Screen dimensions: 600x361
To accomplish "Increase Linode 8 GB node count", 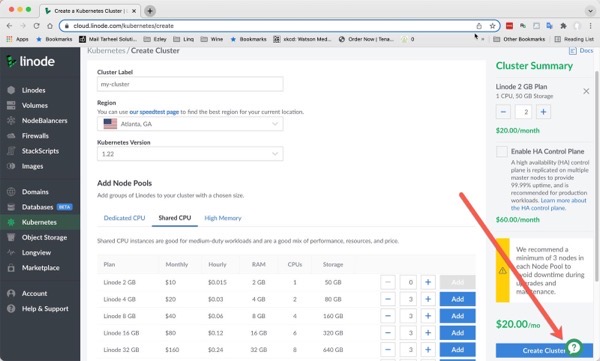I will click(428, 316).
